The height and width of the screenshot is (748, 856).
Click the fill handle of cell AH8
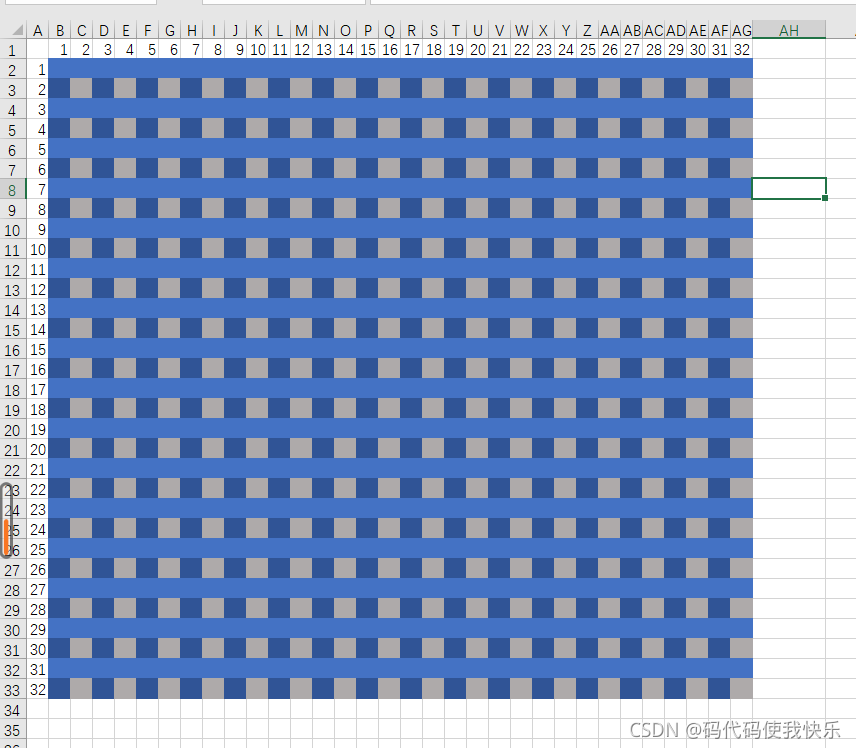click(x=825, y=198)
